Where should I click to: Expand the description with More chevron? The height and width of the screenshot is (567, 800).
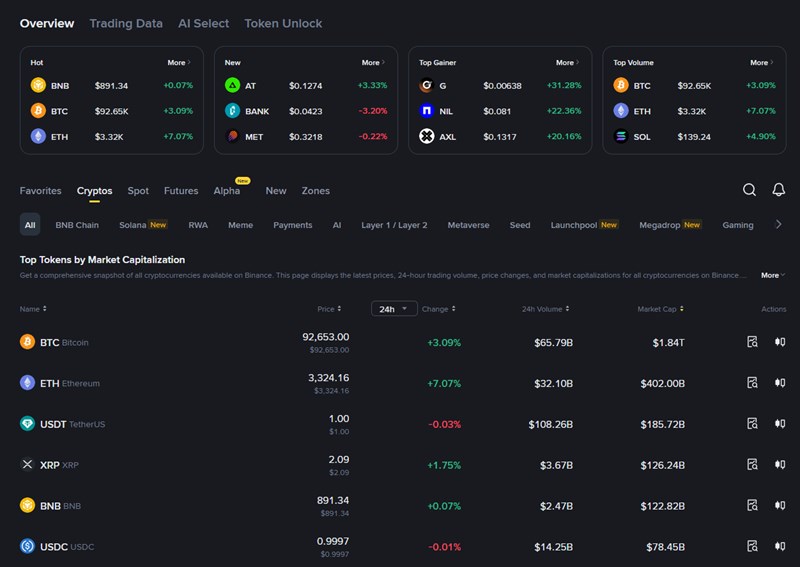click(772, 275)
